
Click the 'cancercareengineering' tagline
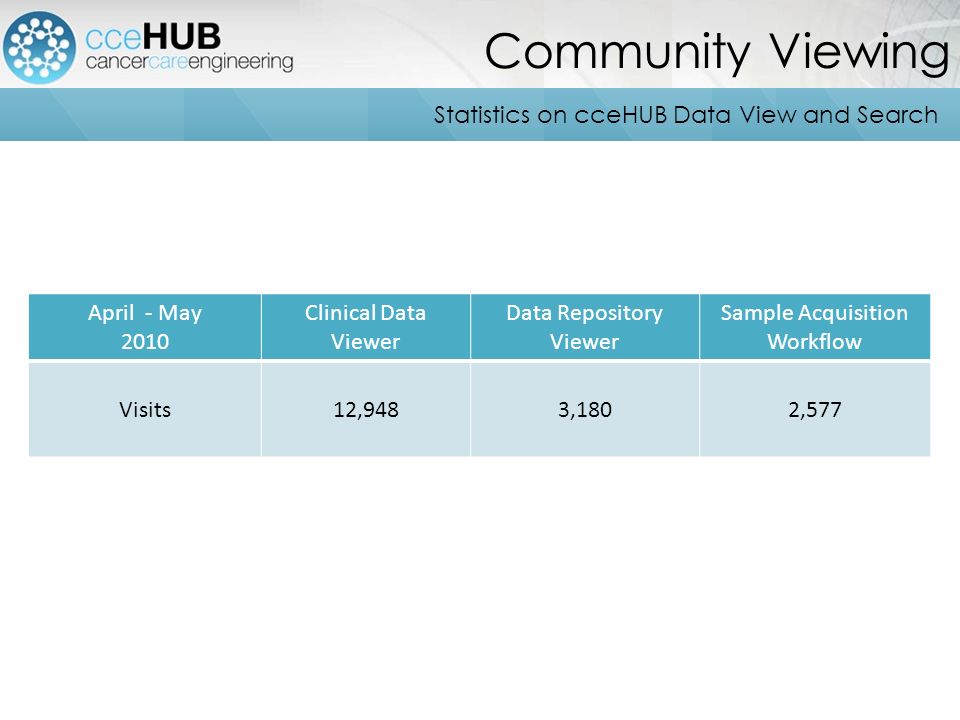click(189, 62)
